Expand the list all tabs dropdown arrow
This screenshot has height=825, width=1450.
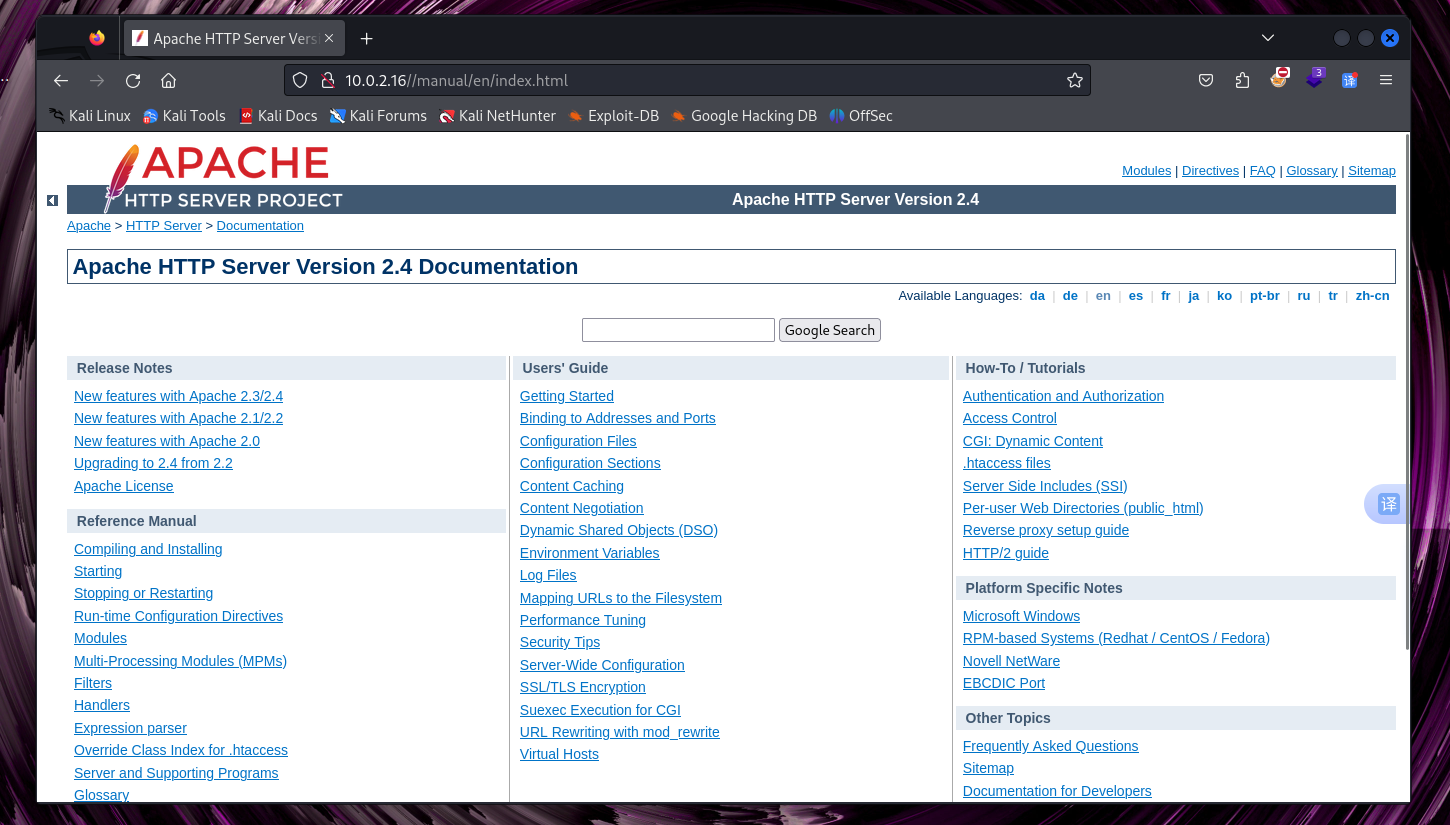(1268, 38)
